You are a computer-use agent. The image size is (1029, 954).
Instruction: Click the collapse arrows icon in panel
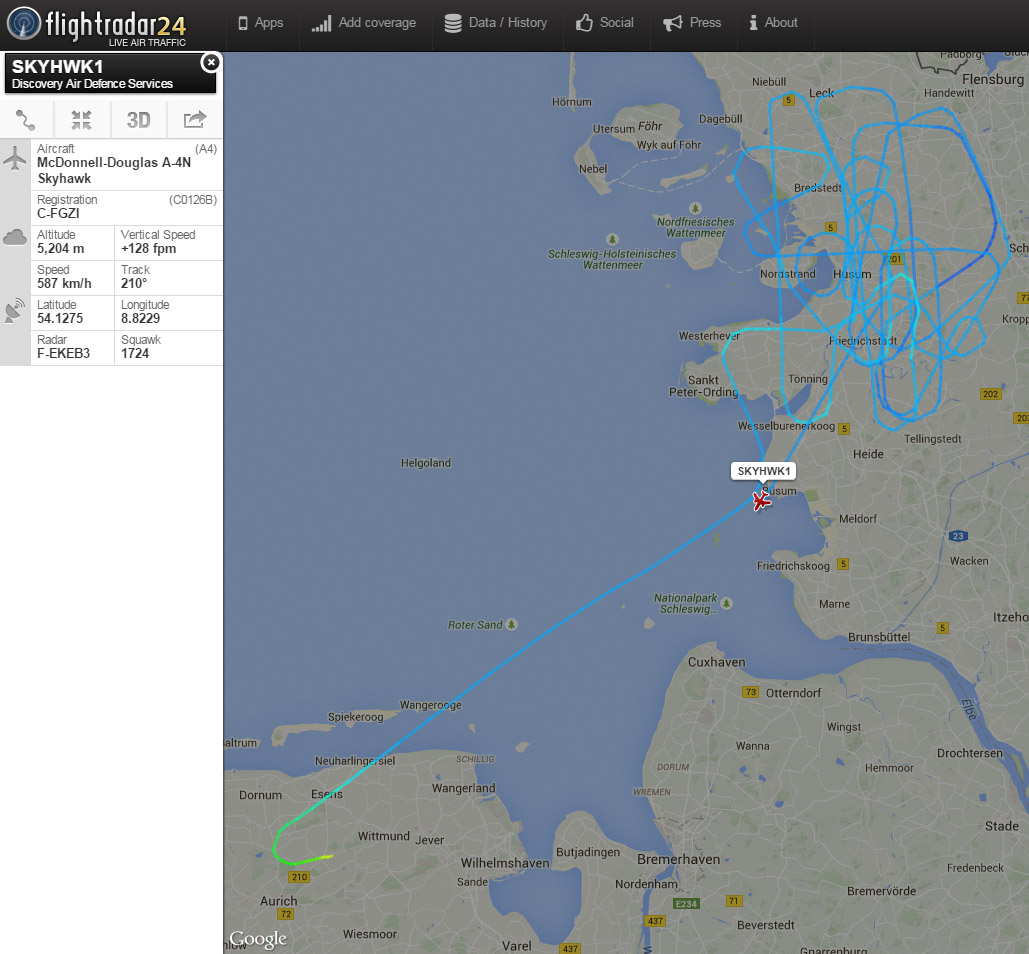pyautogui.click(x=81, y=120)
